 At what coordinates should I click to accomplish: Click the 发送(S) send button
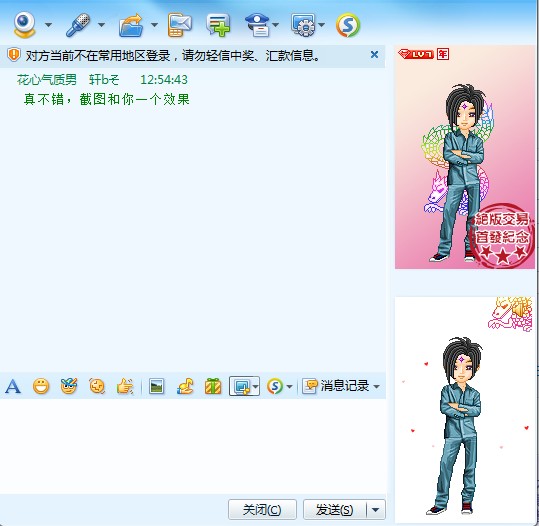[x=334, y=509]
